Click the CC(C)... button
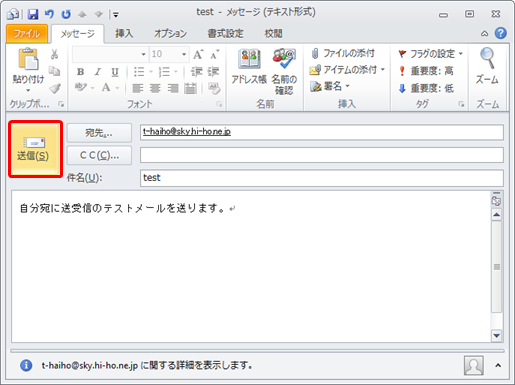Image resolution: width=515 pixels, height=385 pixels. [x=99, y=155]
